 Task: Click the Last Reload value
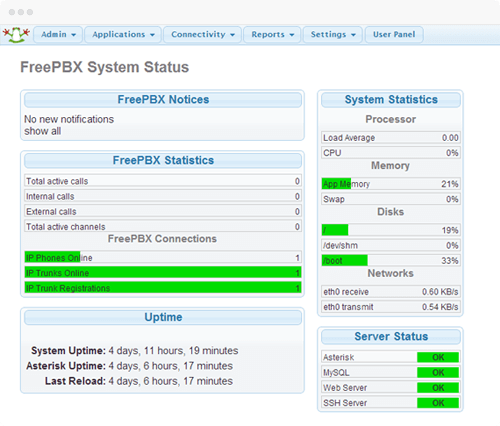click(x=171, y=381)
